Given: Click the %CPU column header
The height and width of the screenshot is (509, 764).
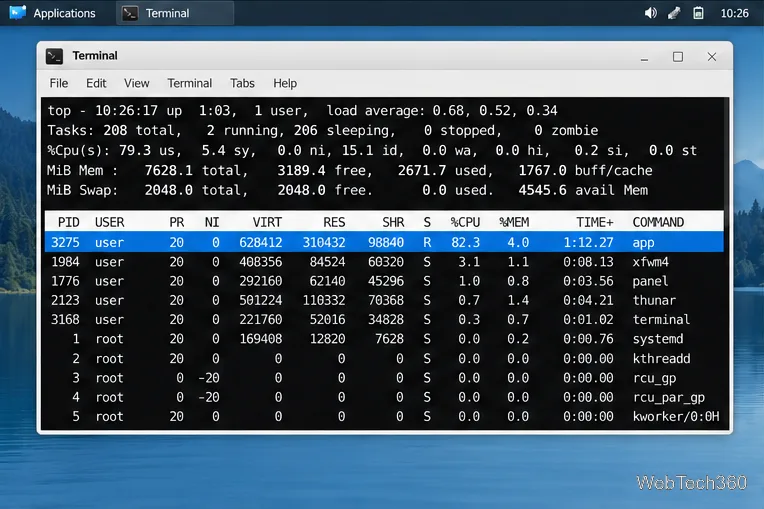Looking at the screenshot, I should point(465,222).
